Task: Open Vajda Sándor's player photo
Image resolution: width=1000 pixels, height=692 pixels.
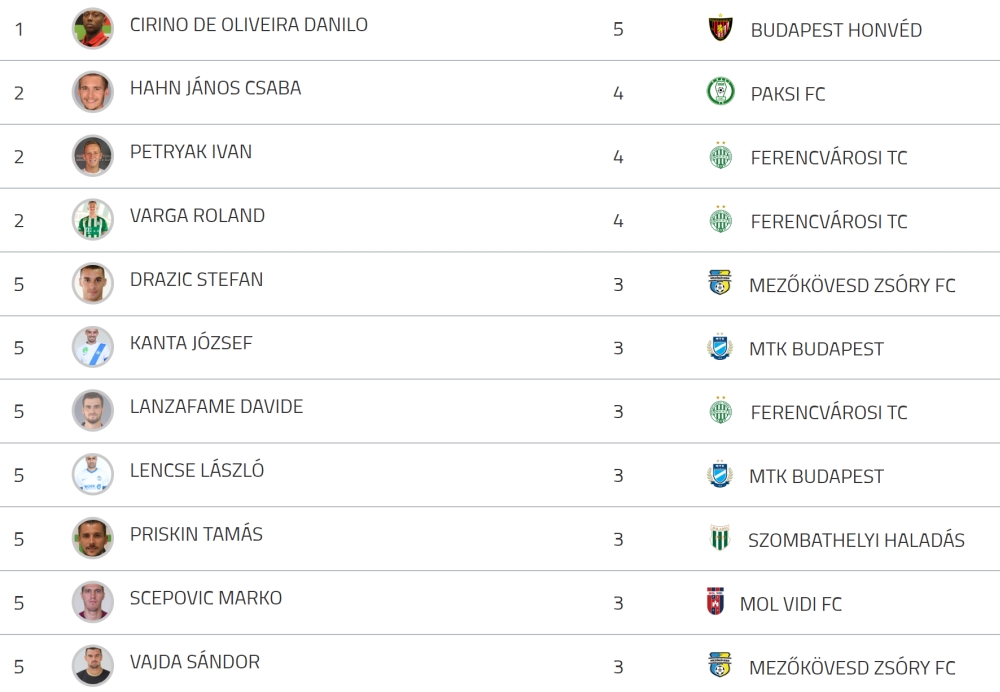Action: pos(93,666)
